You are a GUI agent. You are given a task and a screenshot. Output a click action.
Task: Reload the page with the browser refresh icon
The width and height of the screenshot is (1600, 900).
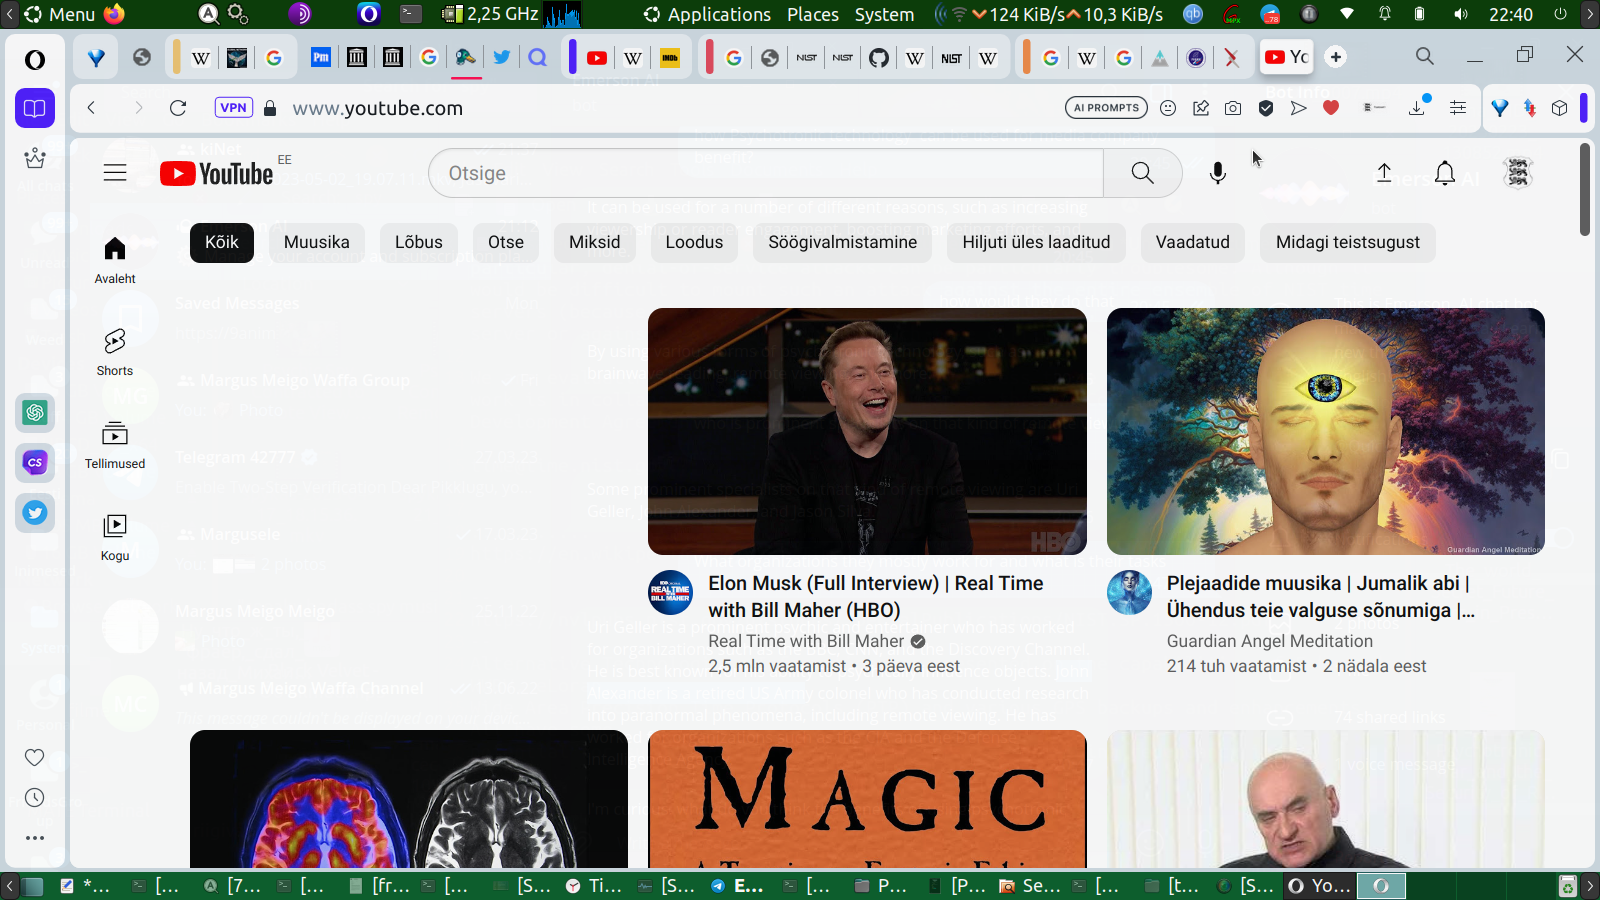pyautogui.click(x=178, y=108)
